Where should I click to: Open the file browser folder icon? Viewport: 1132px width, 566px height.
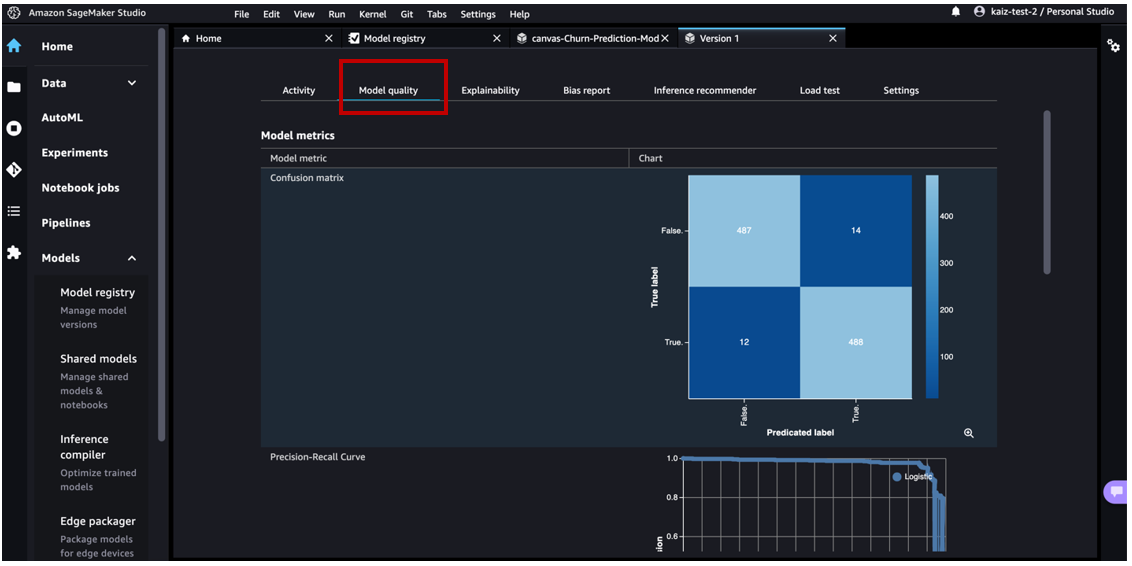14,87
